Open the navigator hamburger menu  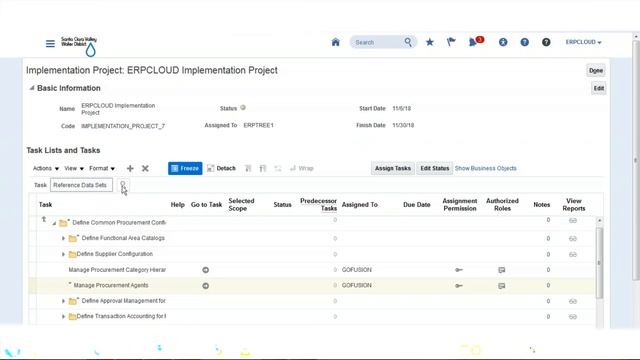coord(50,43)
